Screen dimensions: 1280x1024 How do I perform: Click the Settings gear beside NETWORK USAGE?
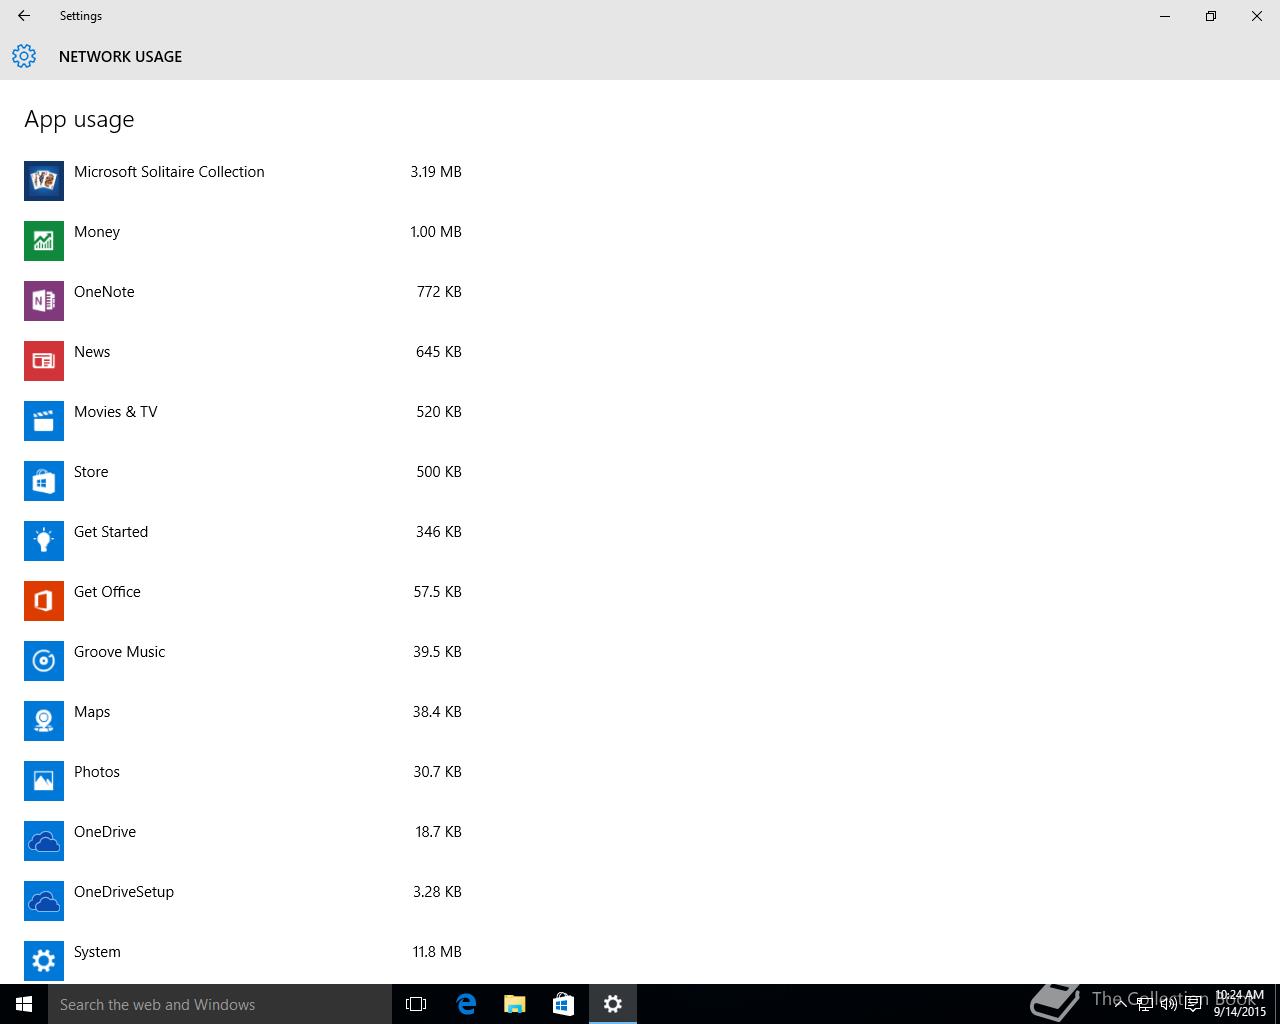(x=24, y=56)
